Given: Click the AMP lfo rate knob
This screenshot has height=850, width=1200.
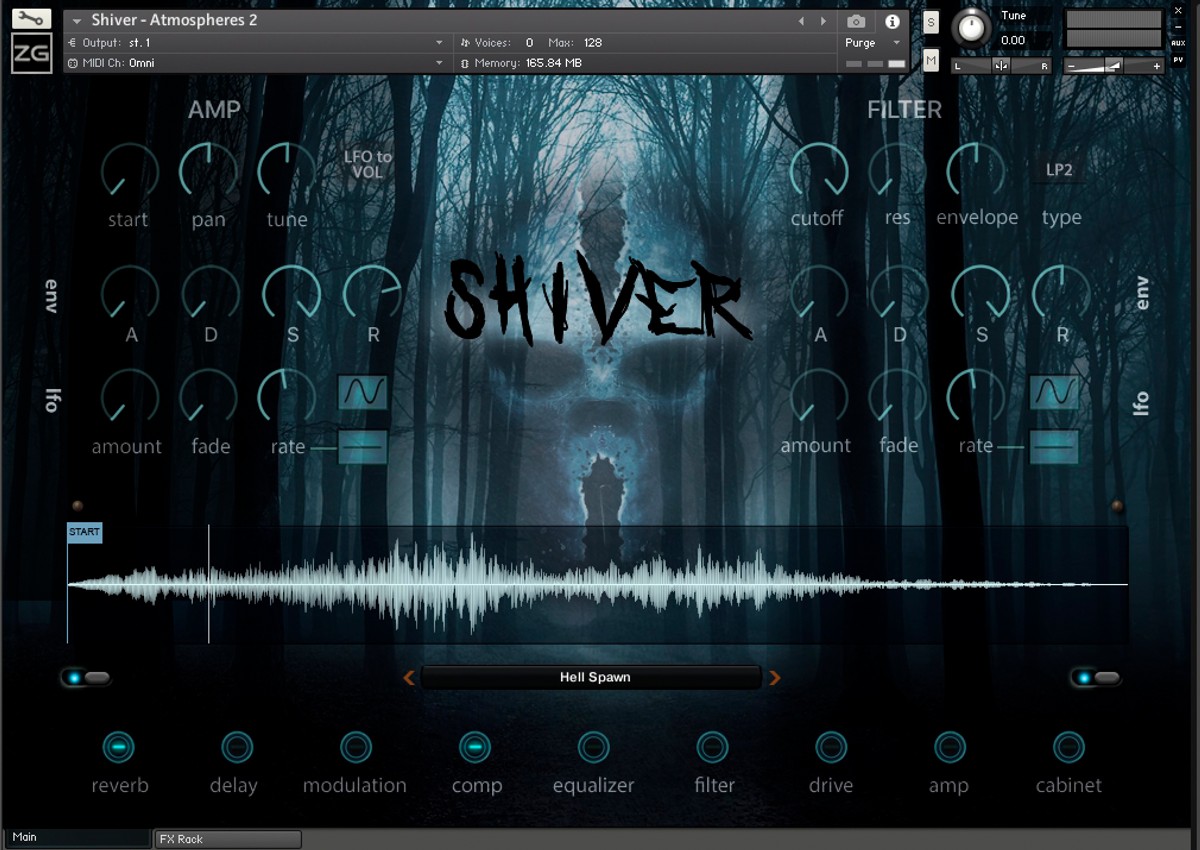Looking at the screenshot, I should click(287, 397).
